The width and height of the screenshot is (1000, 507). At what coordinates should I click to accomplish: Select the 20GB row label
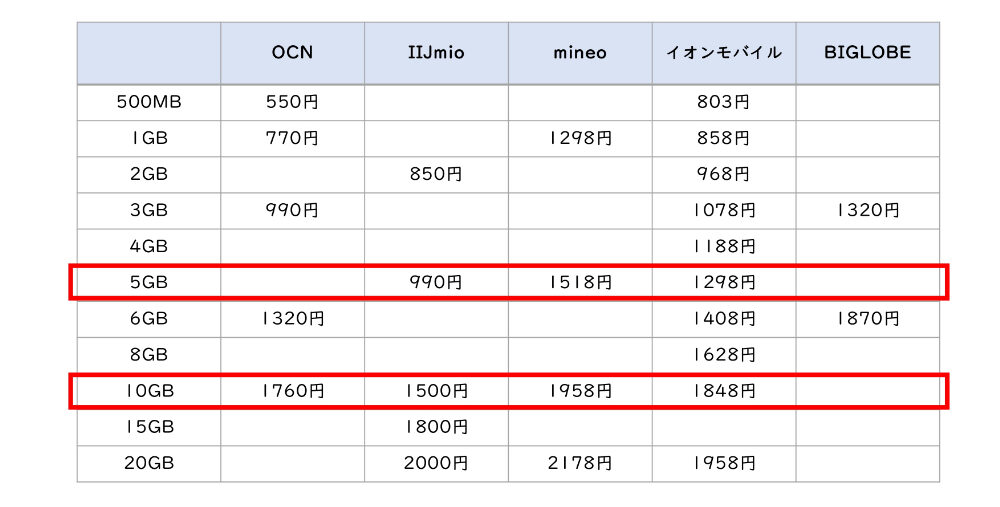click(149, 463)
